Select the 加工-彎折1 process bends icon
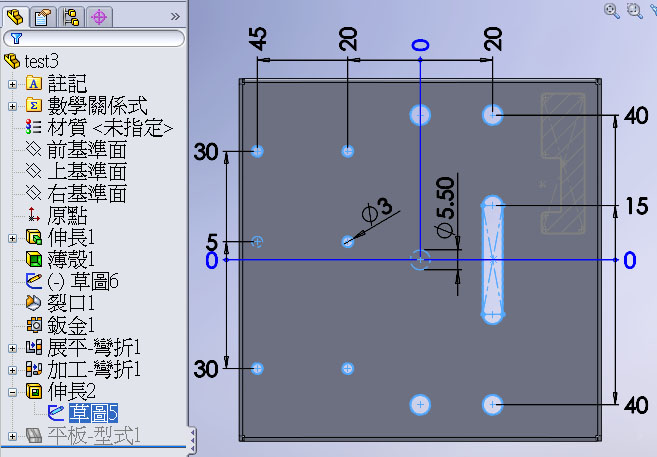 tap(34, 369)
